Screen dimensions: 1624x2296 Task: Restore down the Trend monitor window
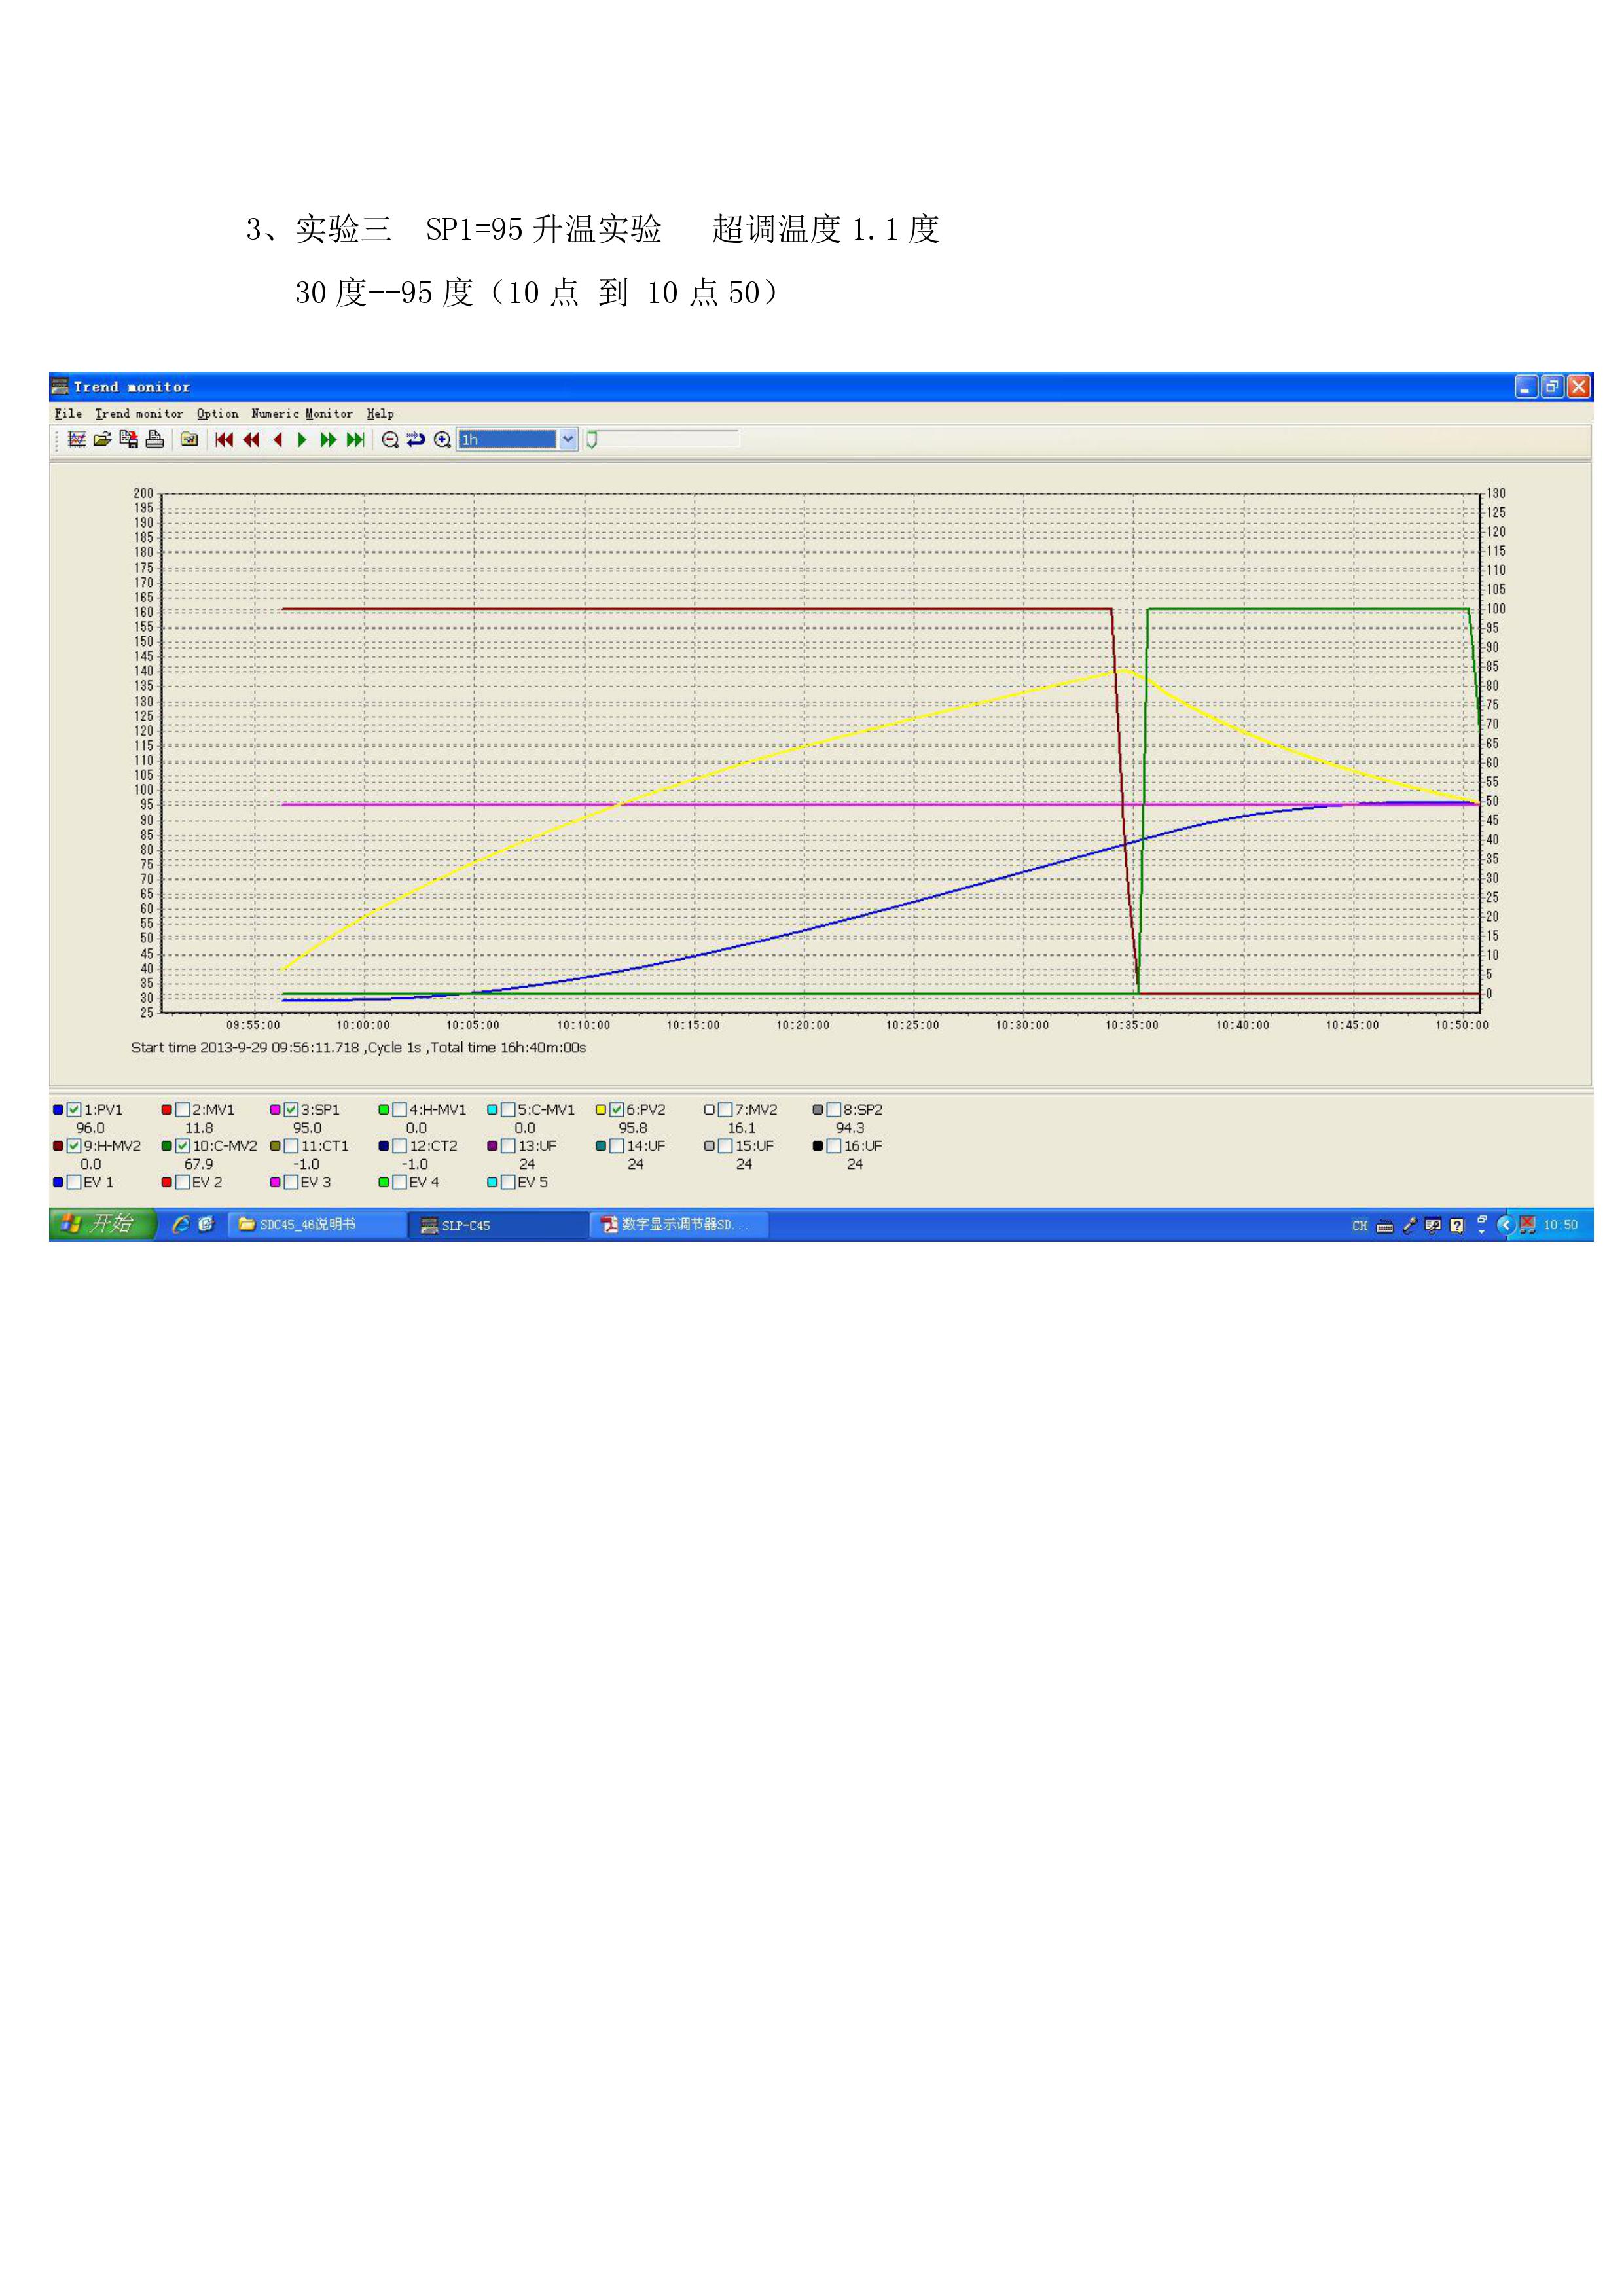(1552, 387)
